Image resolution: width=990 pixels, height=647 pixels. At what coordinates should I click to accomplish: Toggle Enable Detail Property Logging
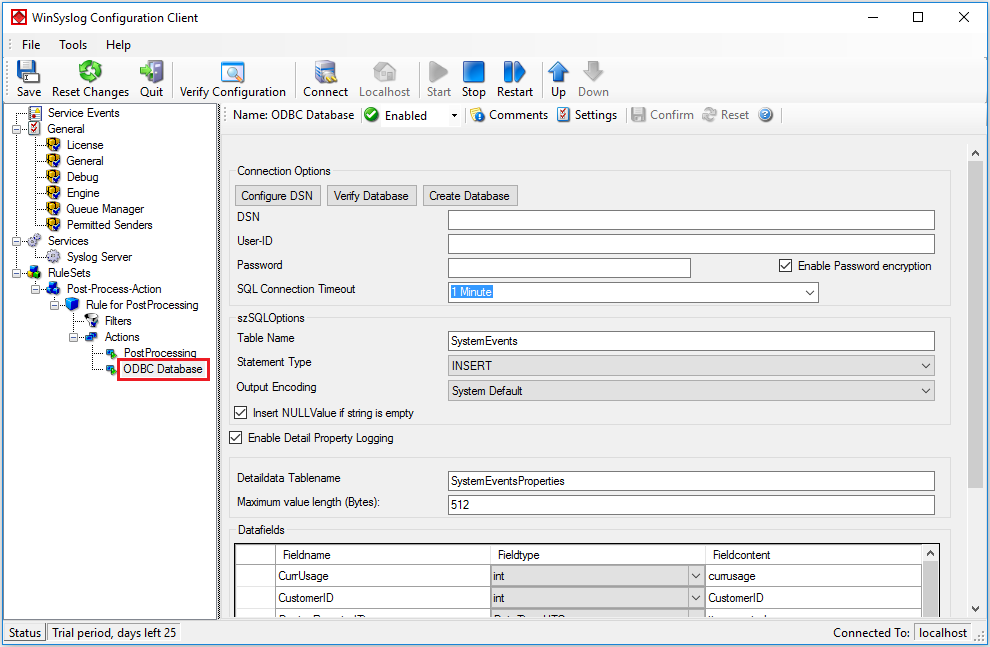(236, 437)
